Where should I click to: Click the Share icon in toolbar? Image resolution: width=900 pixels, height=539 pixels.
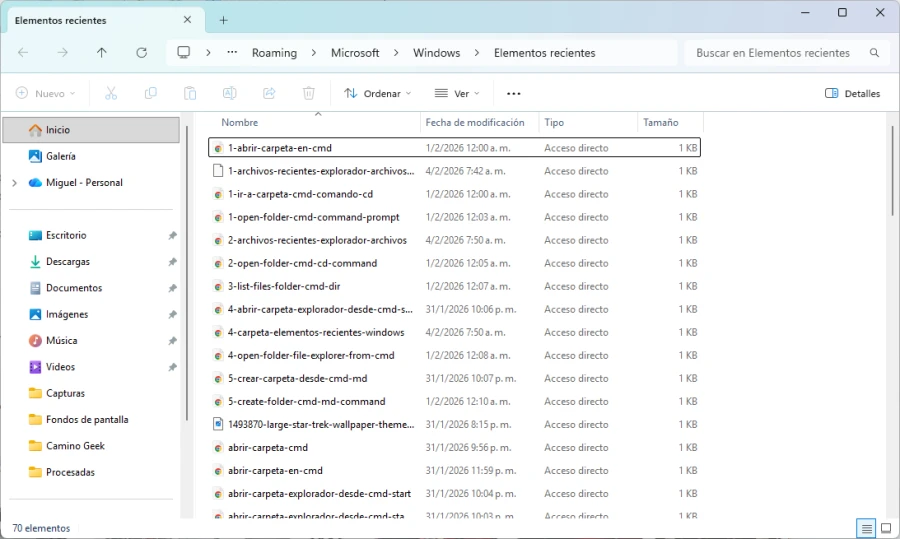(x=269, y=94)
